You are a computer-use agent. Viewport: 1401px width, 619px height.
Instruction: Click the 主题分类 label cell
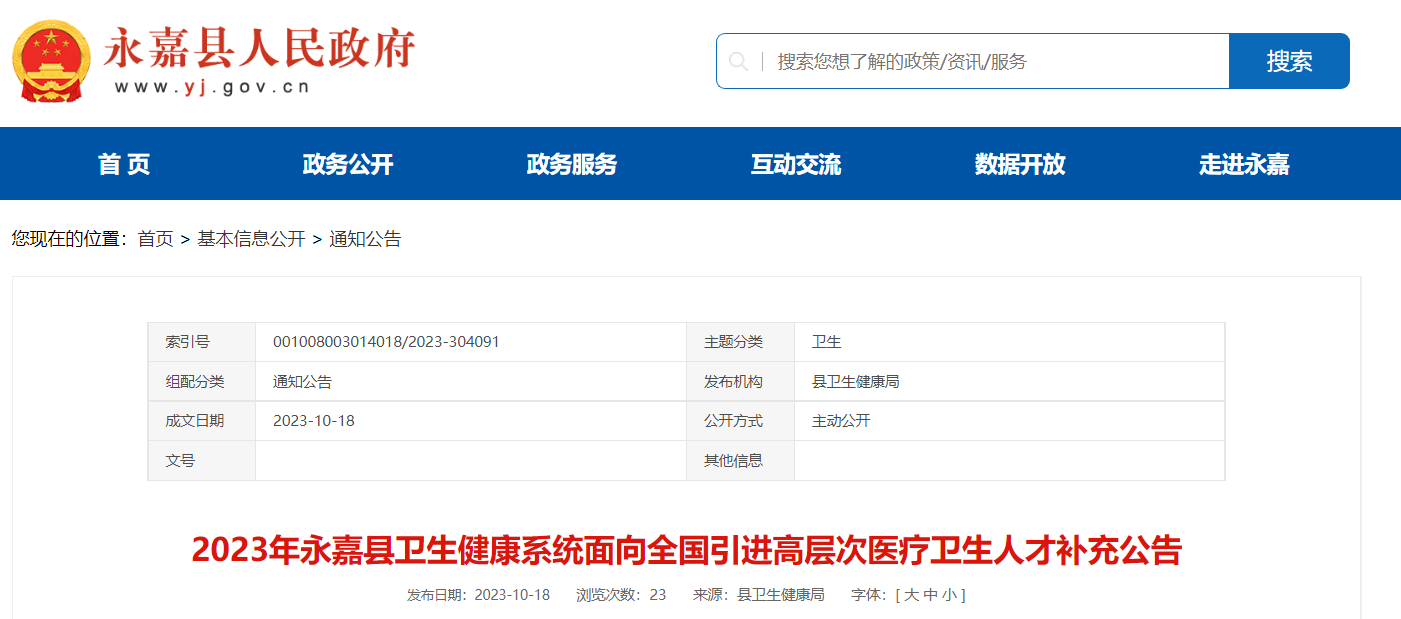[x=740, y=342]
